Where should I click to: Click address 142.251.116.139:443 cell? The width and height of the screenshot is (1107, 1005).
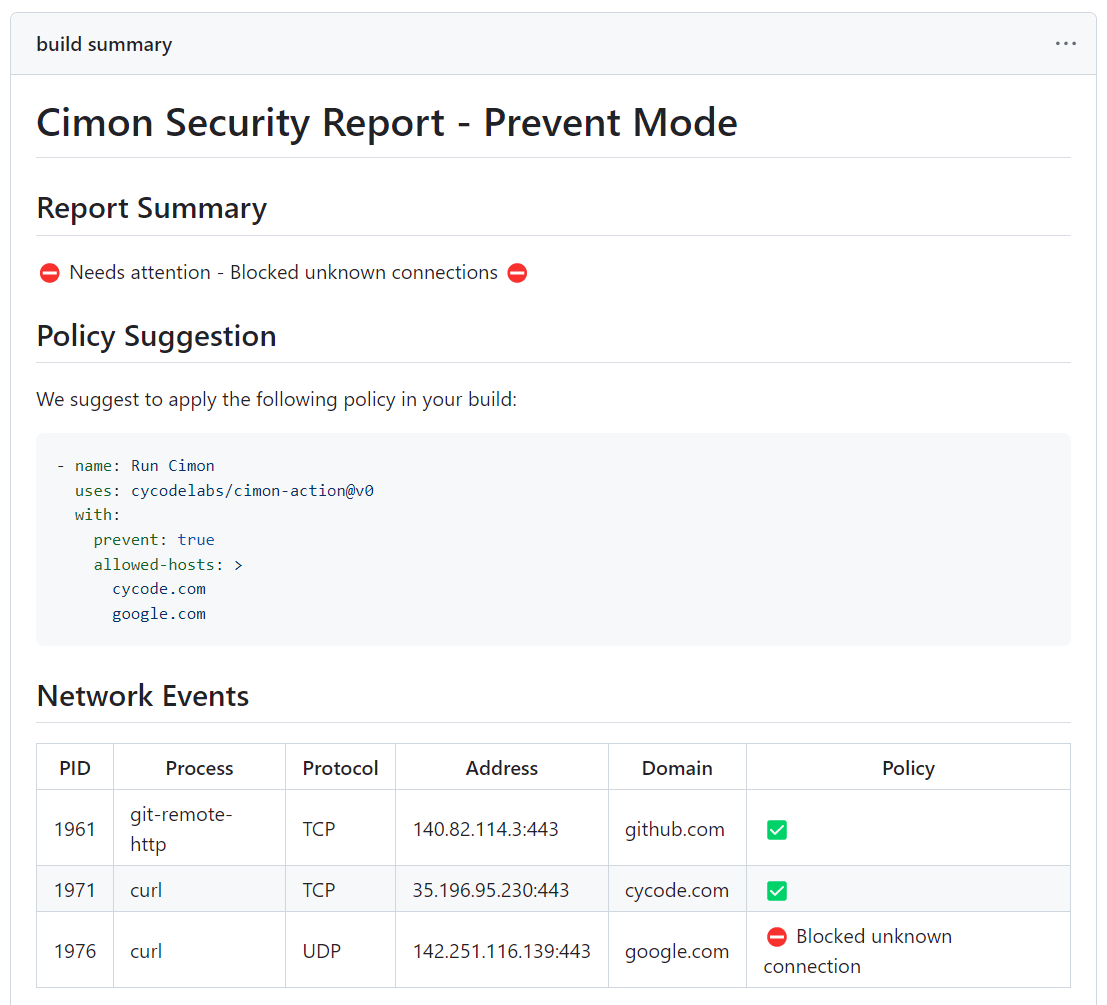tap(501, 951)
